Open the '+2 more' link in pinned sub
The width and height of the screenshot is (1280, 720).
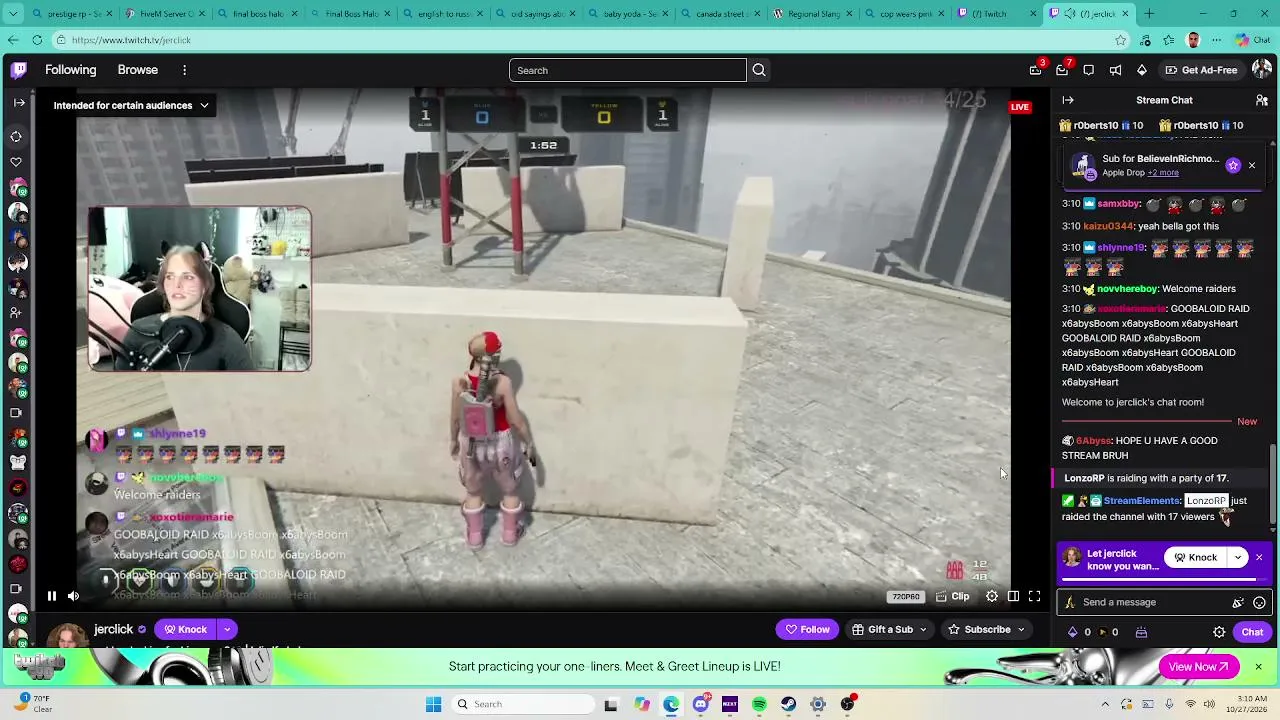coord(1163,173)
